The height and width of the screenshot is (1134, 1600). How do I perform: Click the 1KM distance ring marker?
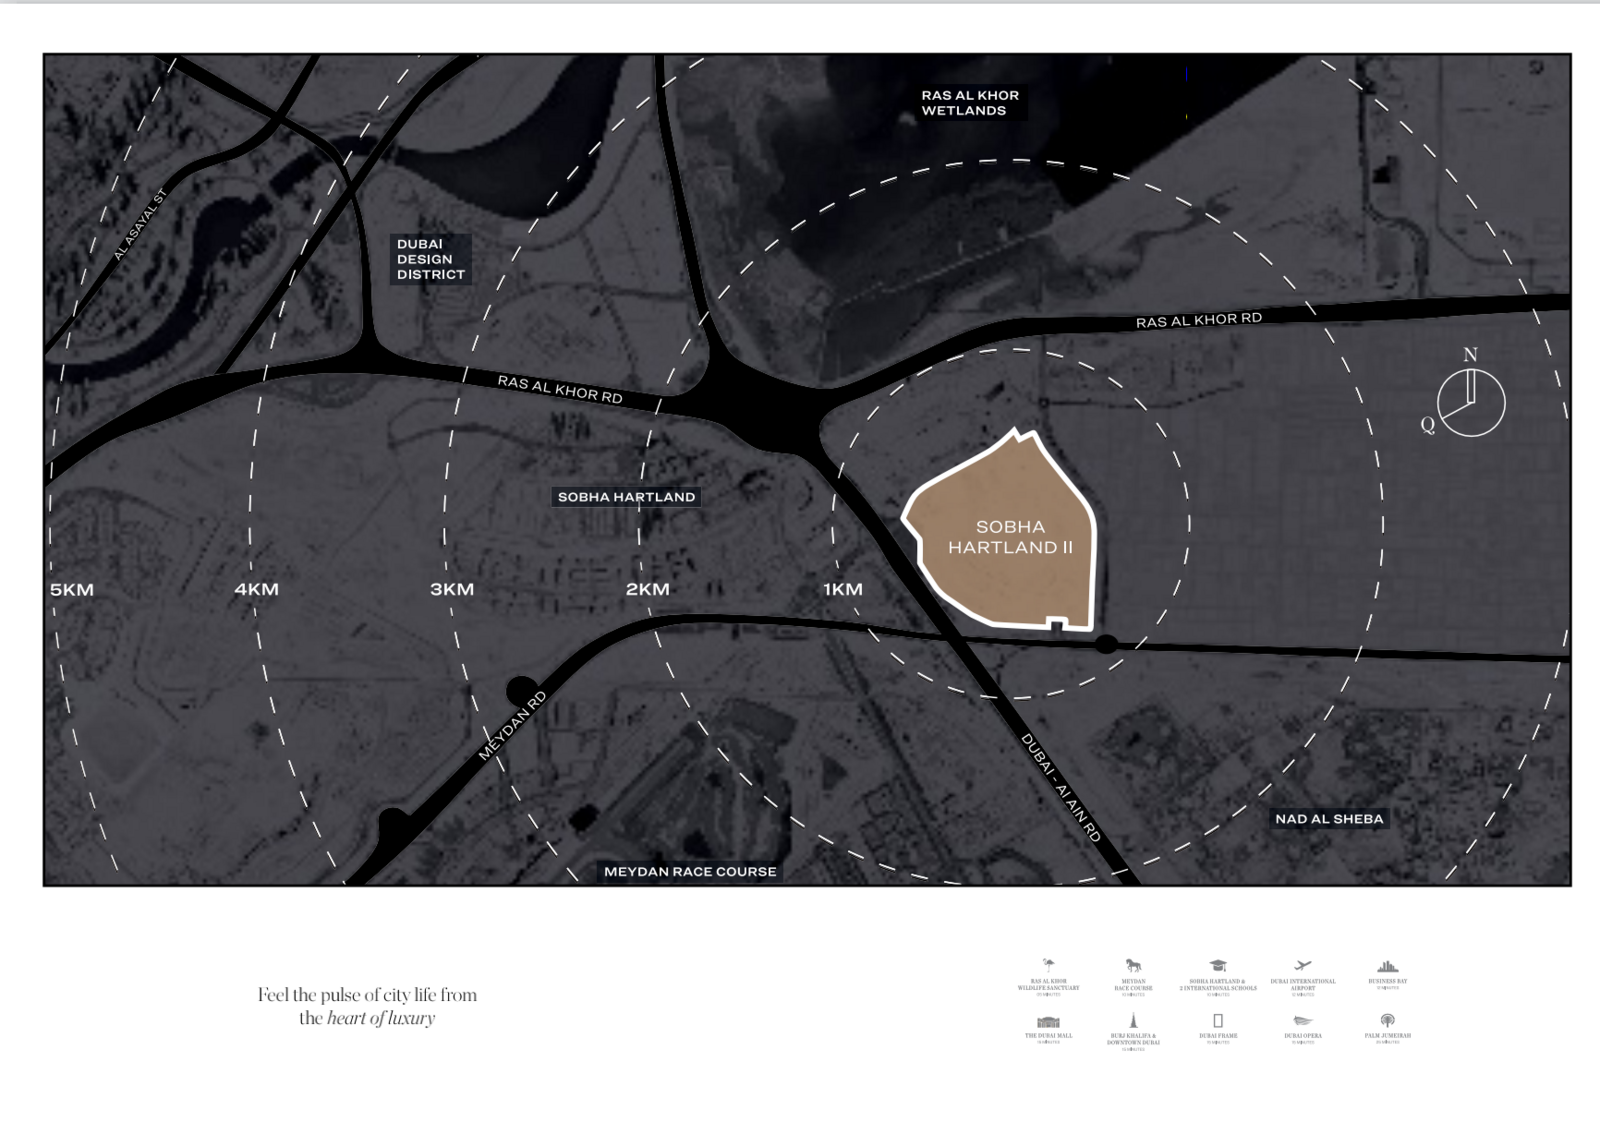tap(843, 590)
